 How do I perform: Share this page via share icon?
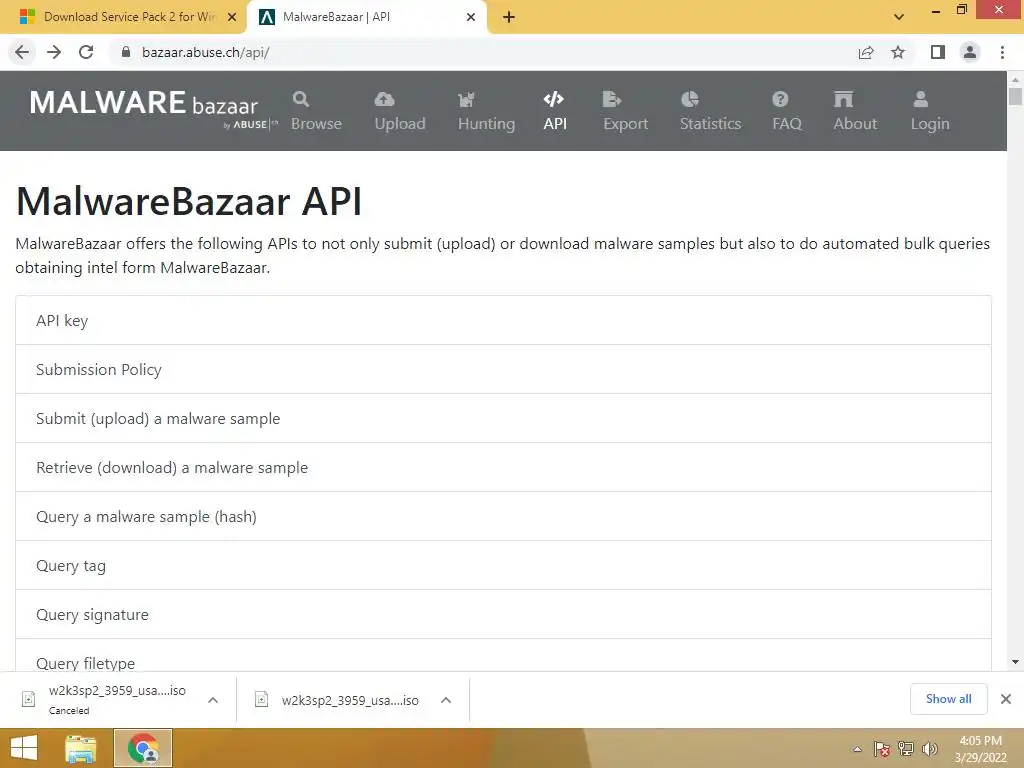coord(866,52)
